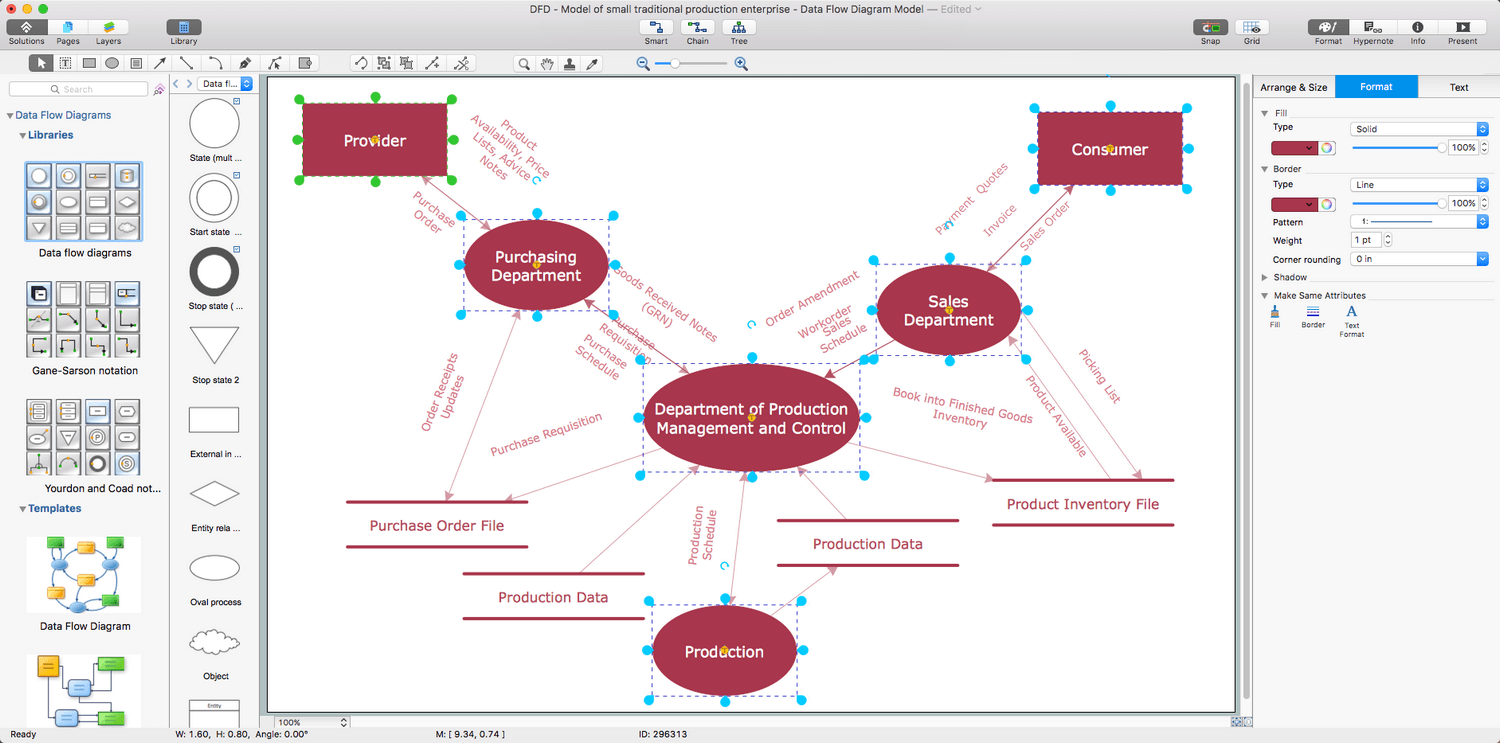Viewport: 1500px width, 743px height.
Task: Go to previous library with back chevron
Action: (x=176, y=84)
